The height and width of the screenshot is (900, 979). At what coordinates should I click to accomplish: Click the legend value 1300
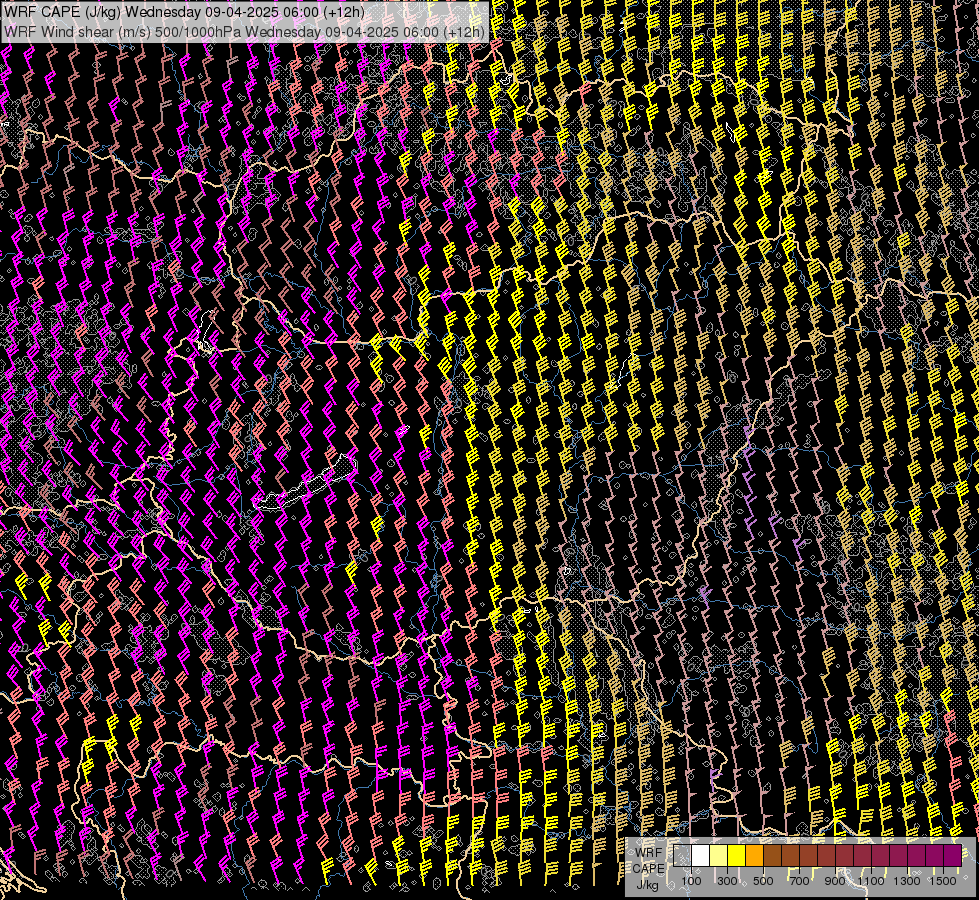click(907, 881)
